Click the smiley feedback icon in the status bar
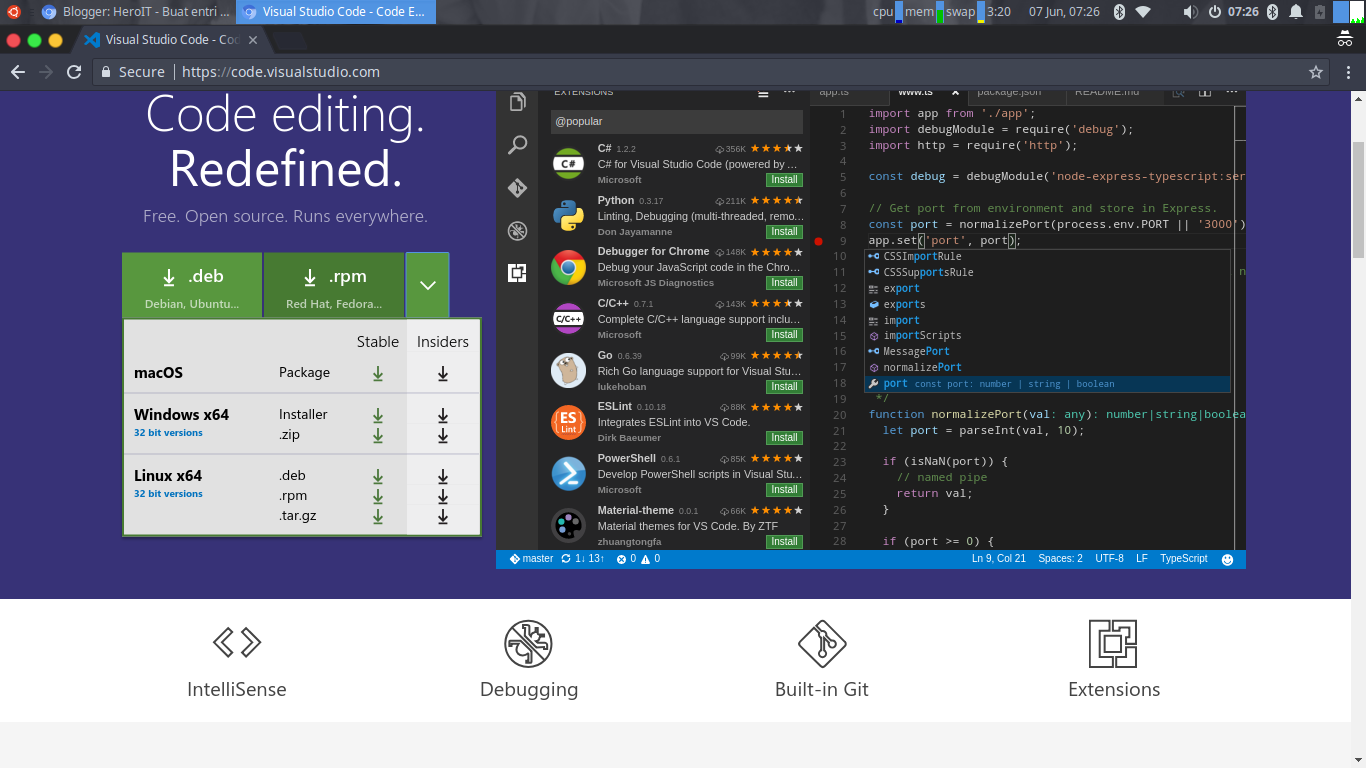 pyautogui.click(x=1227, y=559)
